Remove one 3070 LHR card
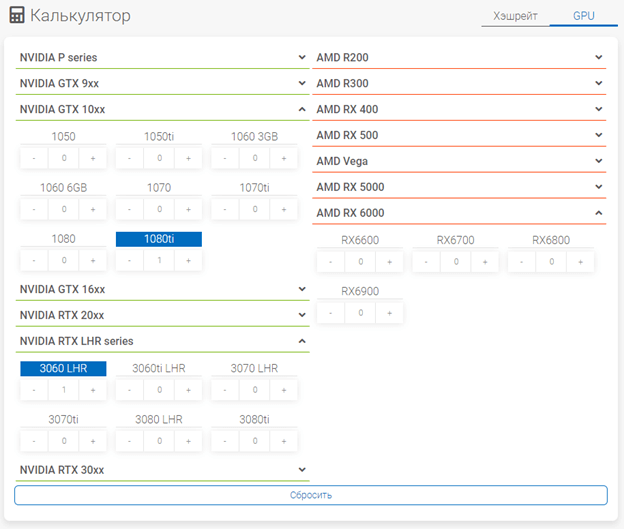The height and width of the screenshot is (529, 624). pos(225,390)
